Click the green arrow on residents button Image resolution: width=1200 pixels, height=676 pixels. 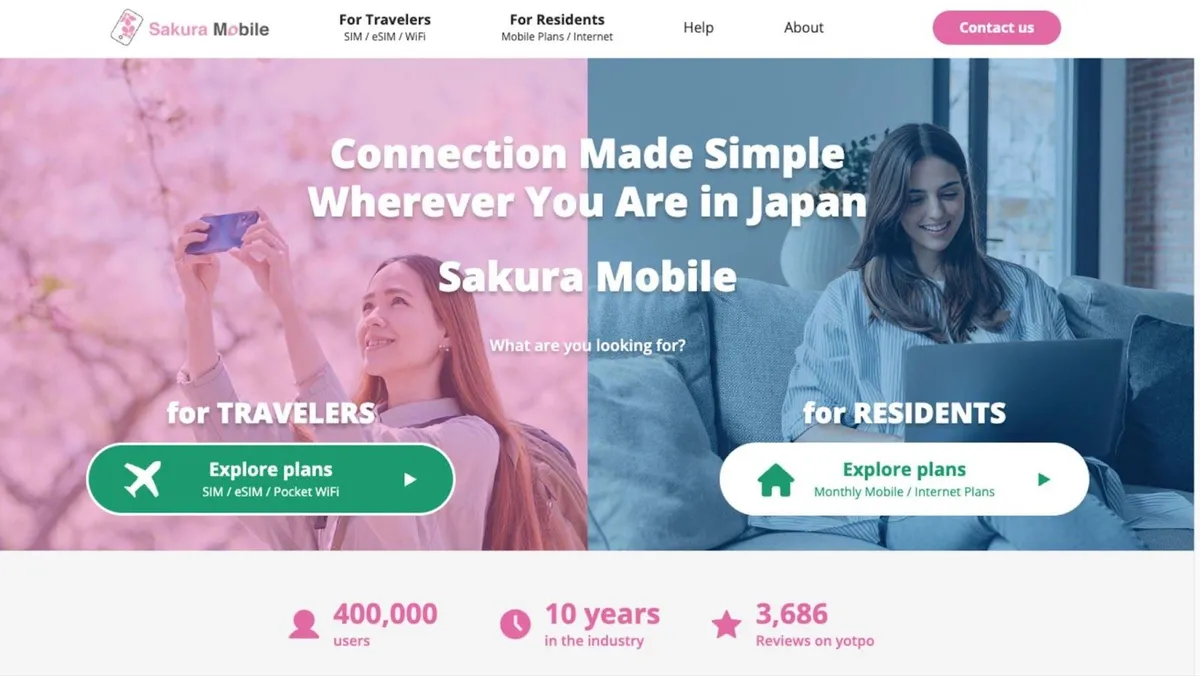coord(1044,480)
